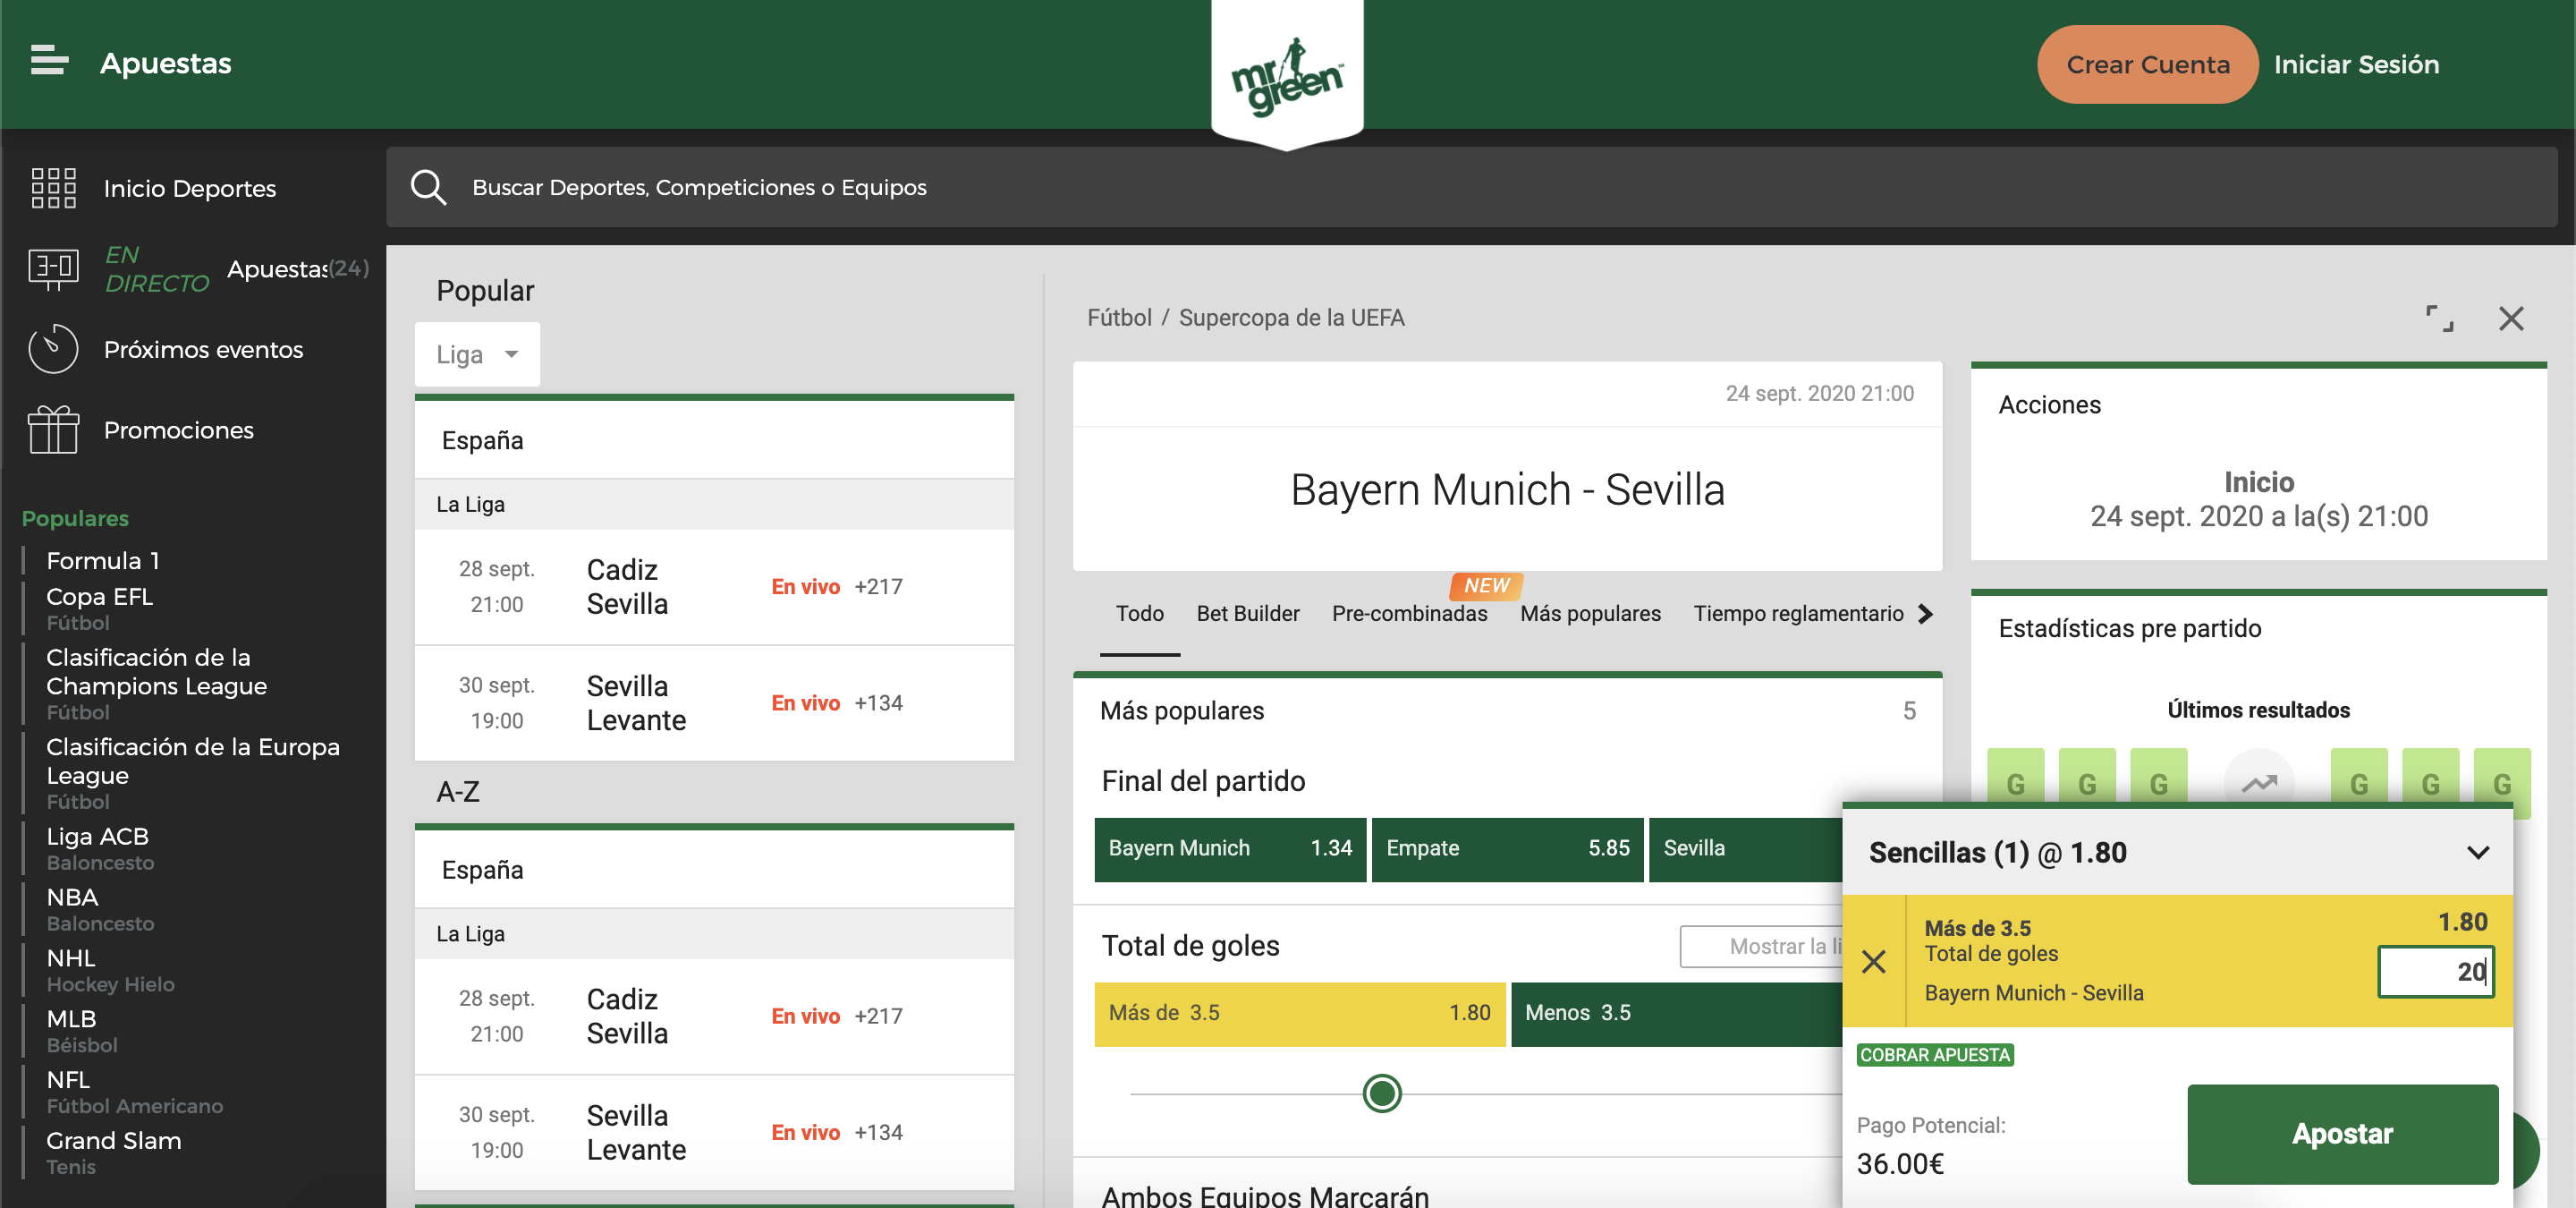Select the Todo tab
This screenshot has width=2576, height=1208.
[1140, 614]
